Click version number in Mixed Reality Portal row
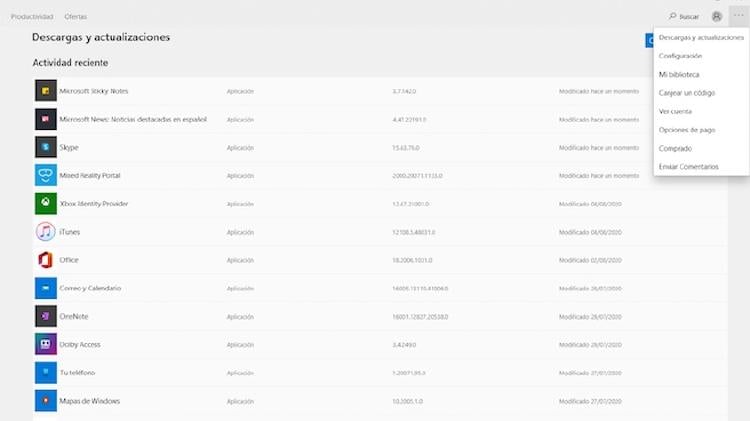The width and height of the screenshot is (750, 421). tap(418, 176)
